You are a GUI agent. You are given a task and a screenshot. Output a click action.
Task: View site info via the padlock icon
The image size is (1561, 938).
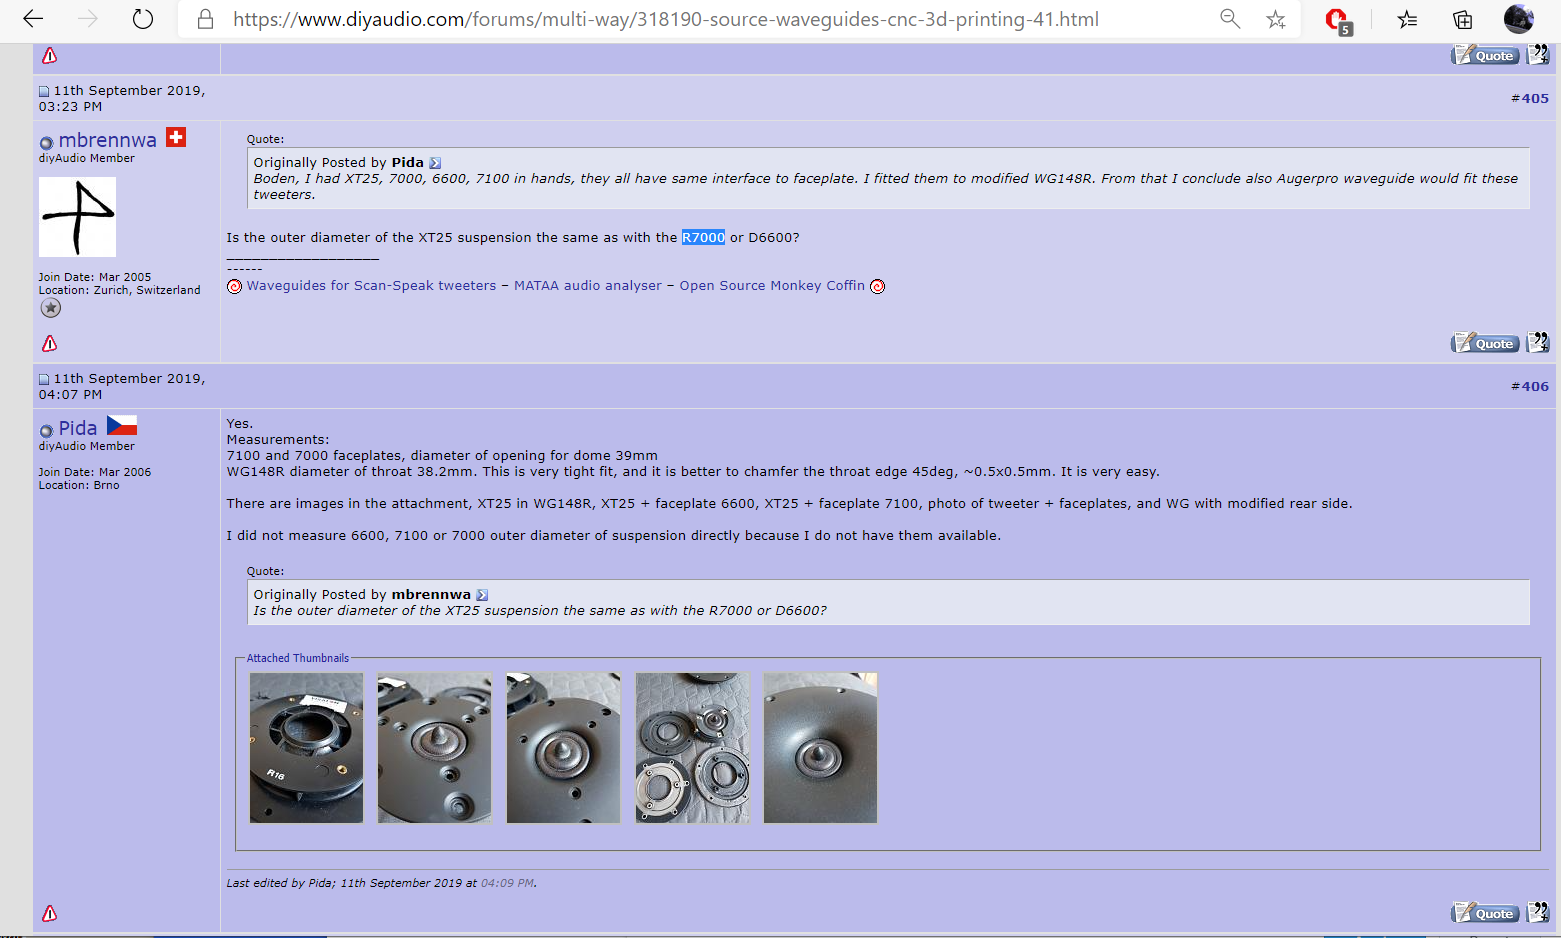point(205,19)
